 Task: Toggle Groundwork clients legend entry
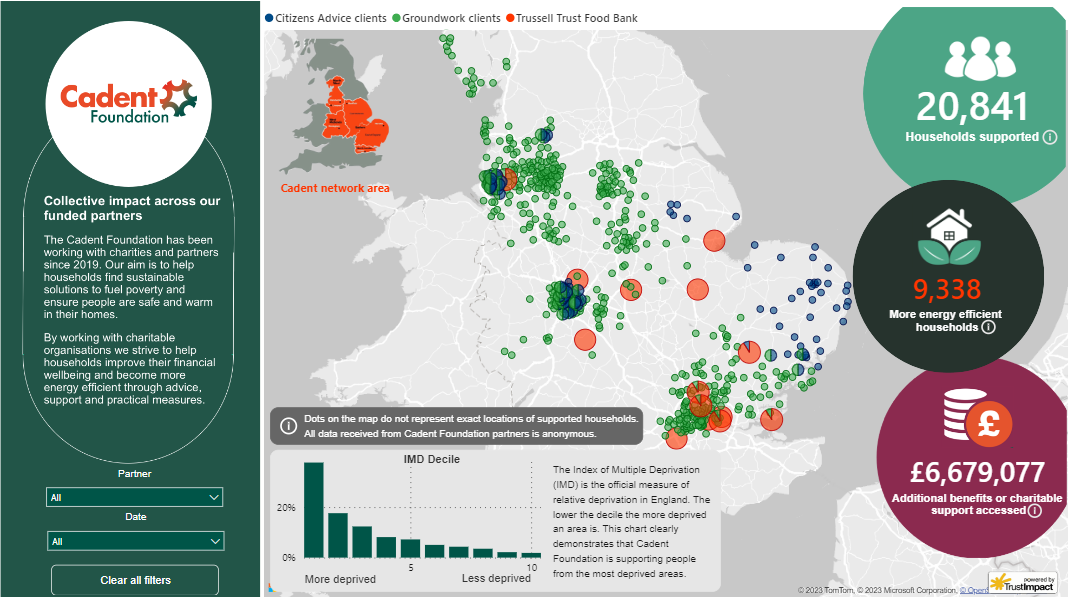pyautogui.click(x=447, y=18)
